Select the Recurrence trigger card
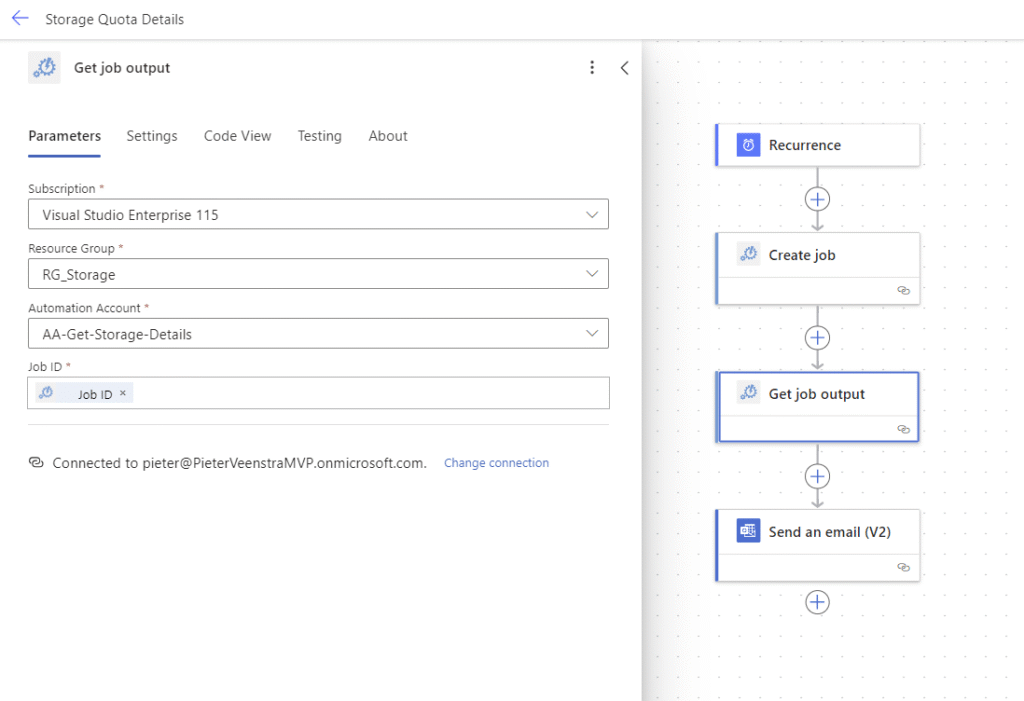The height and width of the screenshot is (701, 1024). coord(818,145)
